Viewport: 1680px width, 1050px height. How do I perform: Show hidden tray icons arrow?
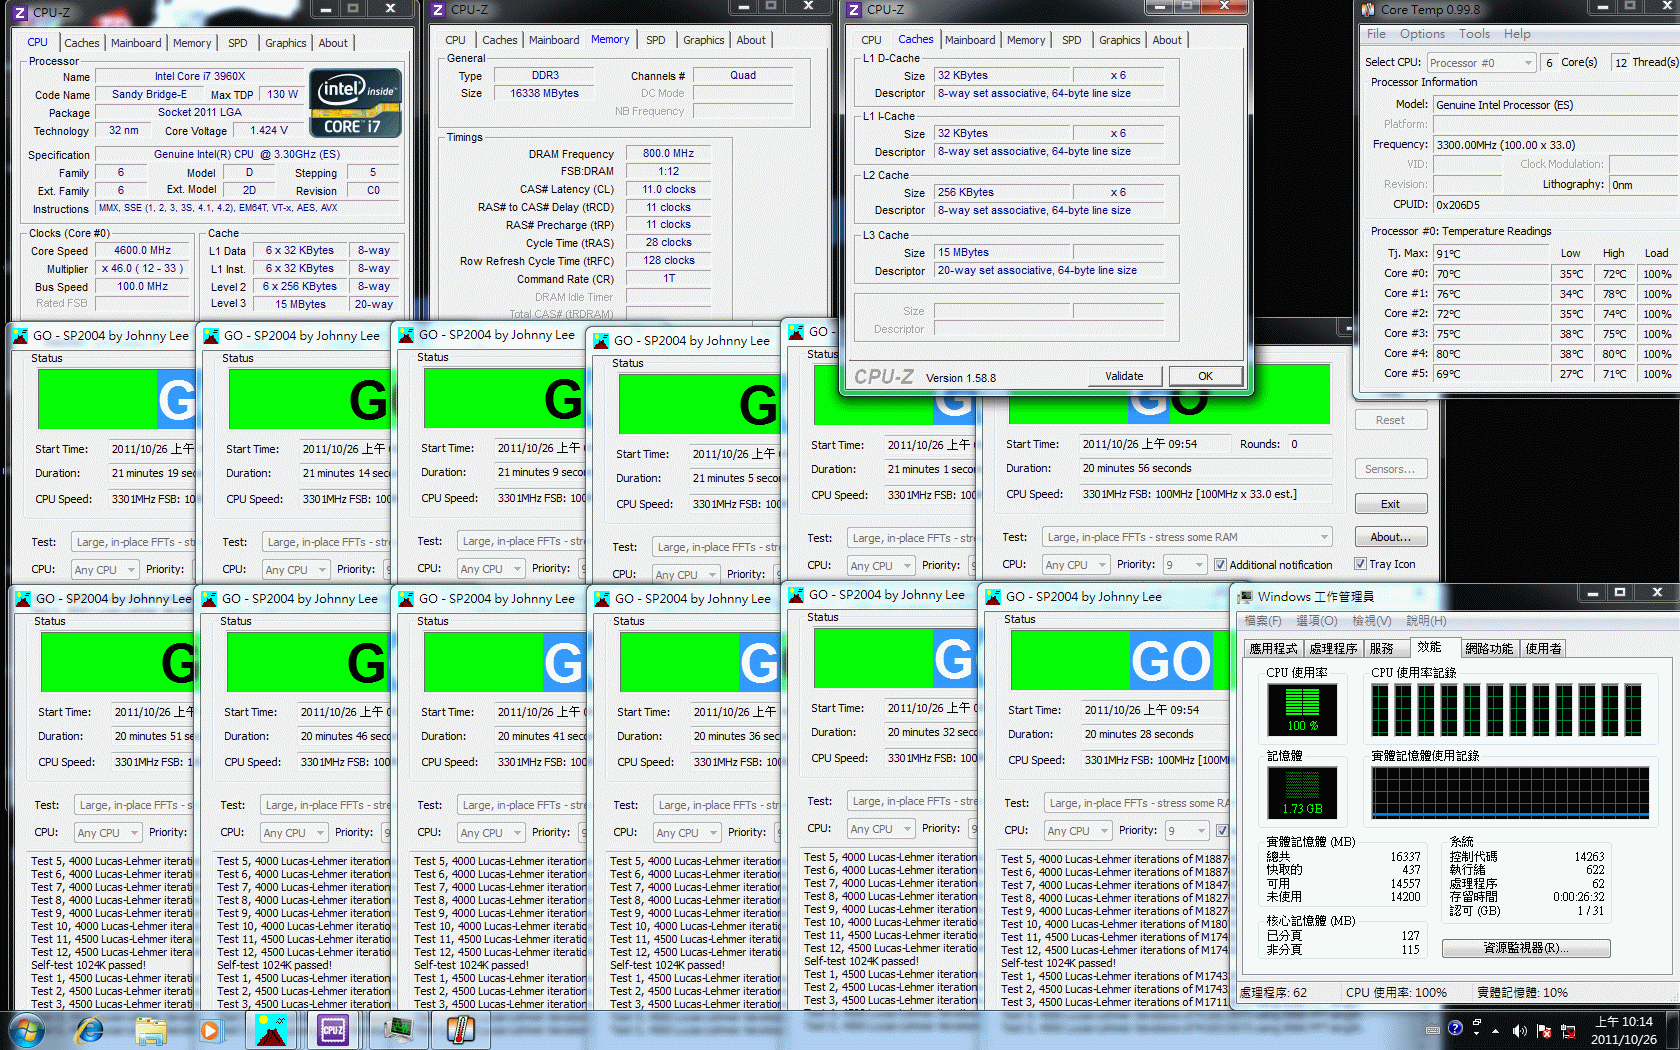click(1495, 1030)
